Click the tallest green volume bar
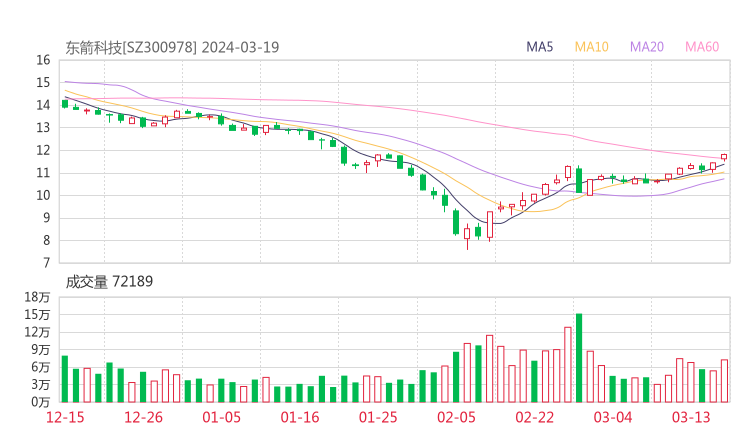740x440 pixels. pyautogui.click(x=579, y=358)
